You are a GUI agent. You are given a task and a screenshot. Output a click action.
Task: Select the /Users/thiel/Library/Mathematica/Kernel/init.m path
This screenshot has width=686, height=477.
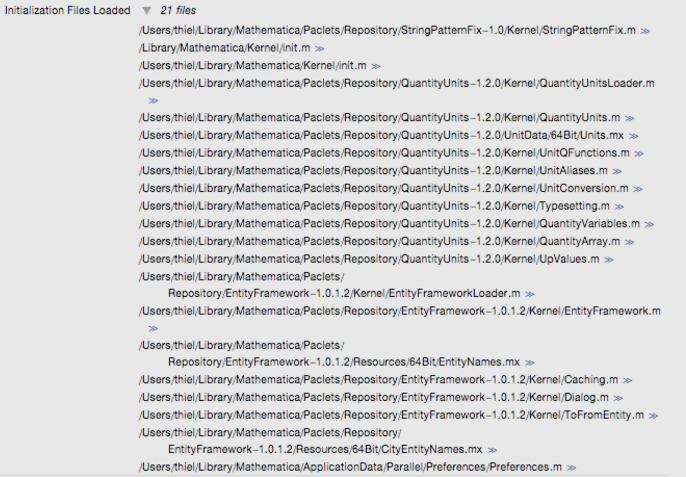click(x=253, y=66)
